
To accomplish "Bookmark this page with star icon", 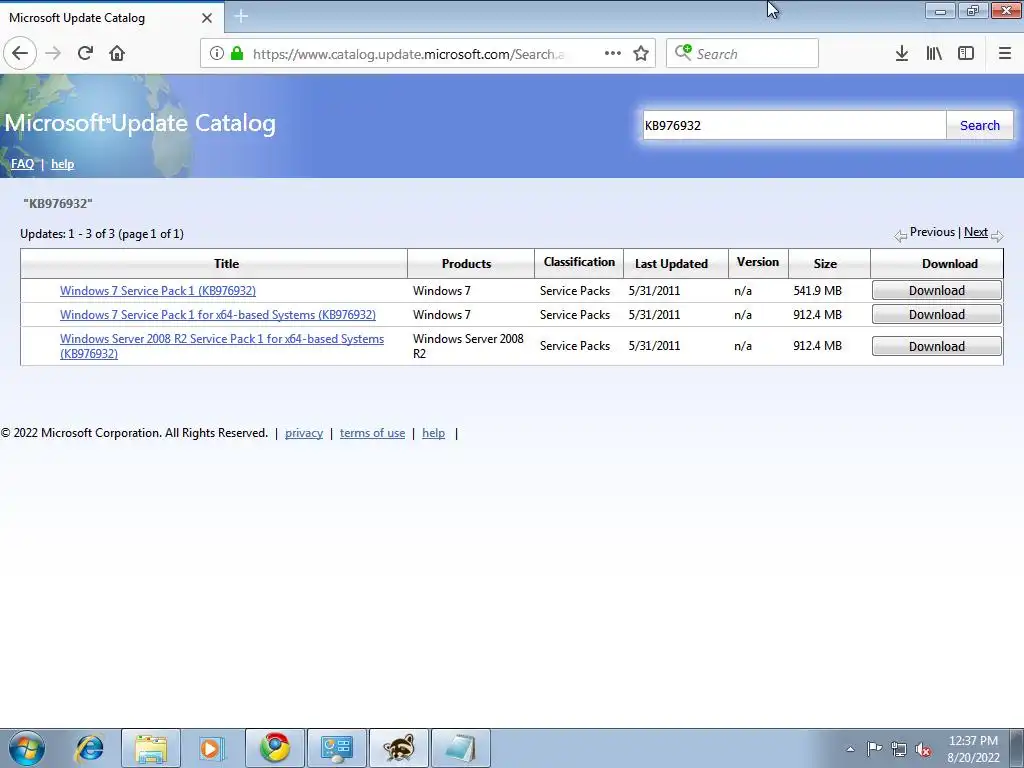I will pos(641,54).
